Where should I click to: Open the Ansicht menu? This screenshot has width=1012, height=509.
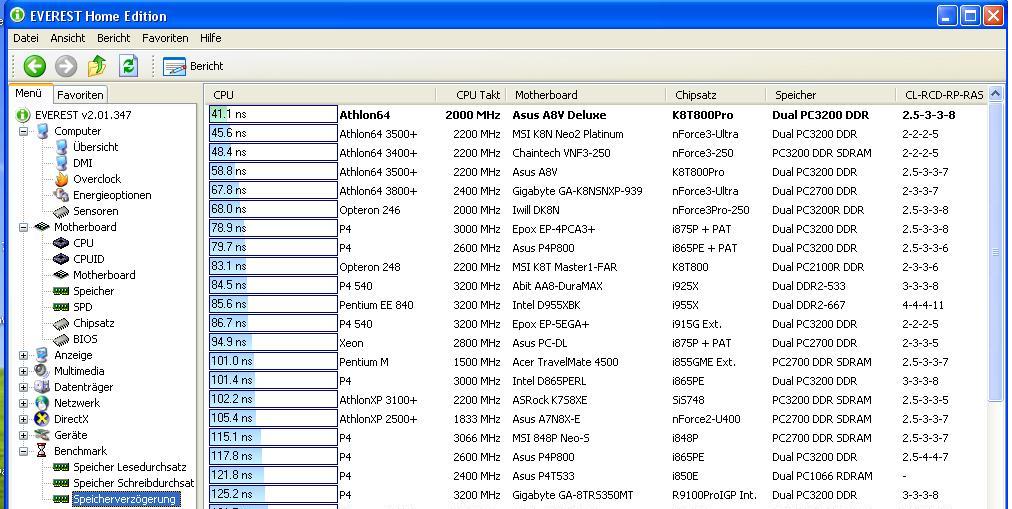(x=68, y=38)
